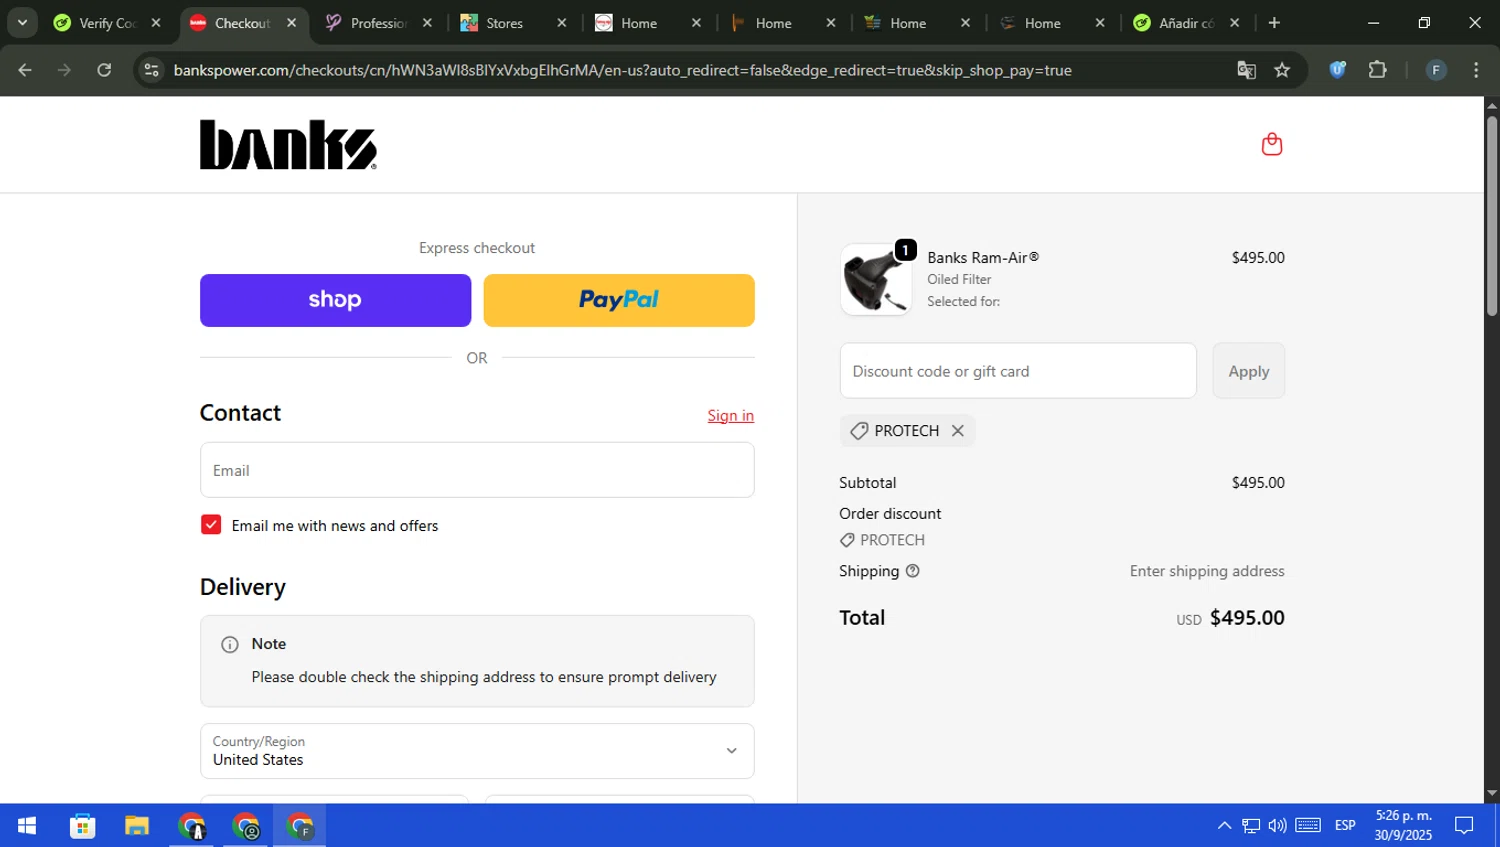Click the ESP keyboard language indicator
1500x847 pixels.
(1345, 826)
